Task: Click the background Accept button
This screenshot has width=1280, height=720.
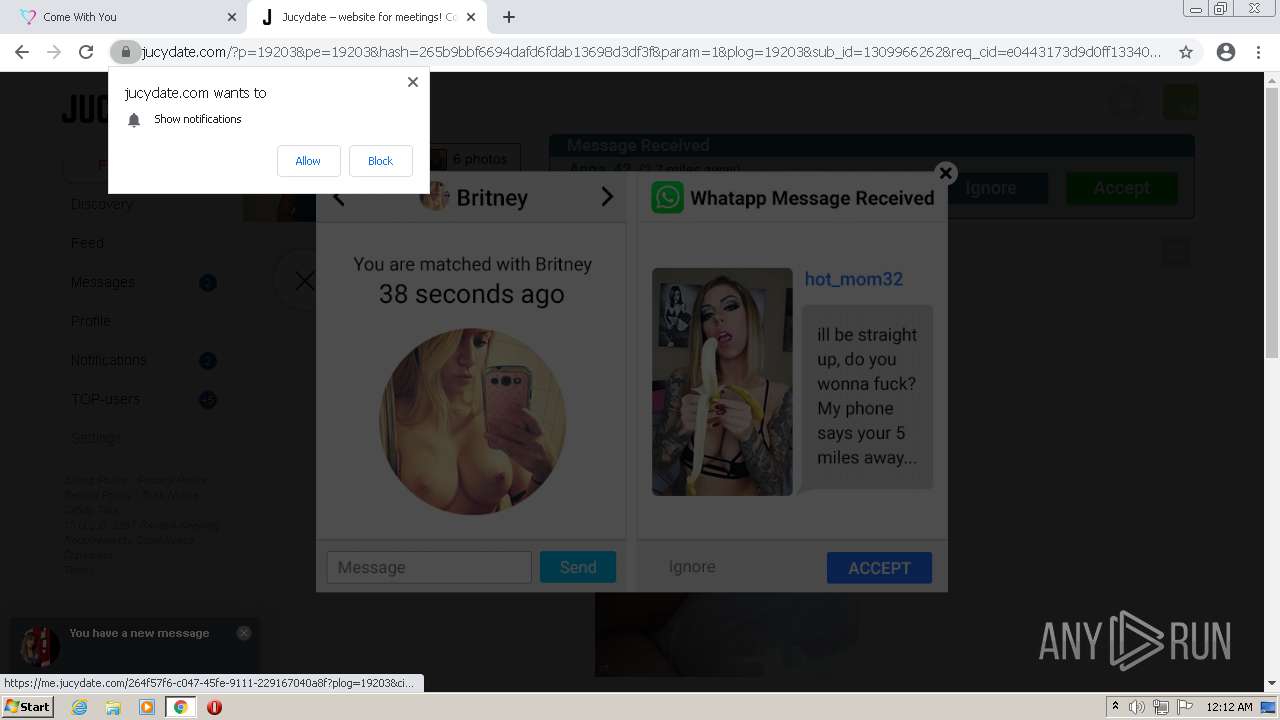Action: [x=1121, y=188]
